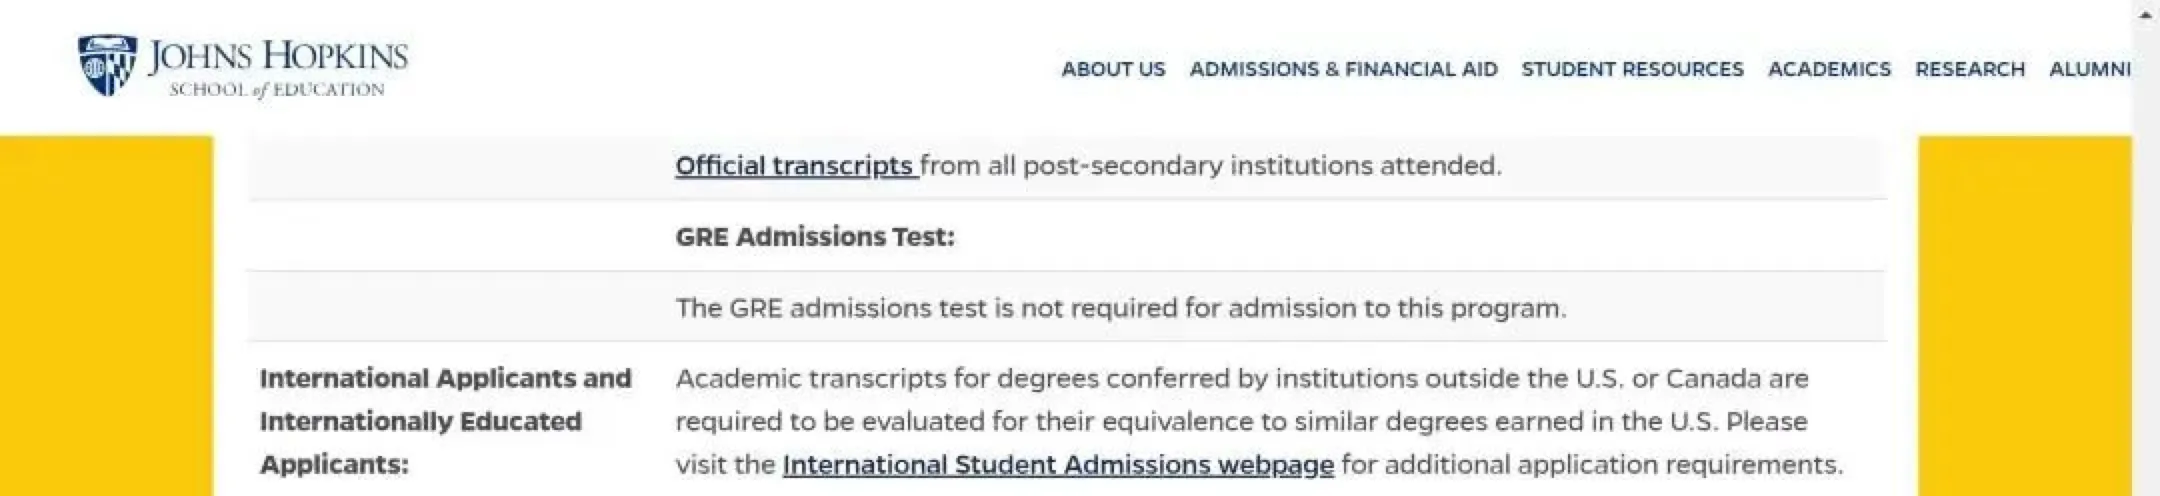Navigate to the Alumni section
2160x496 pixels.
[x=2089, y=69]
